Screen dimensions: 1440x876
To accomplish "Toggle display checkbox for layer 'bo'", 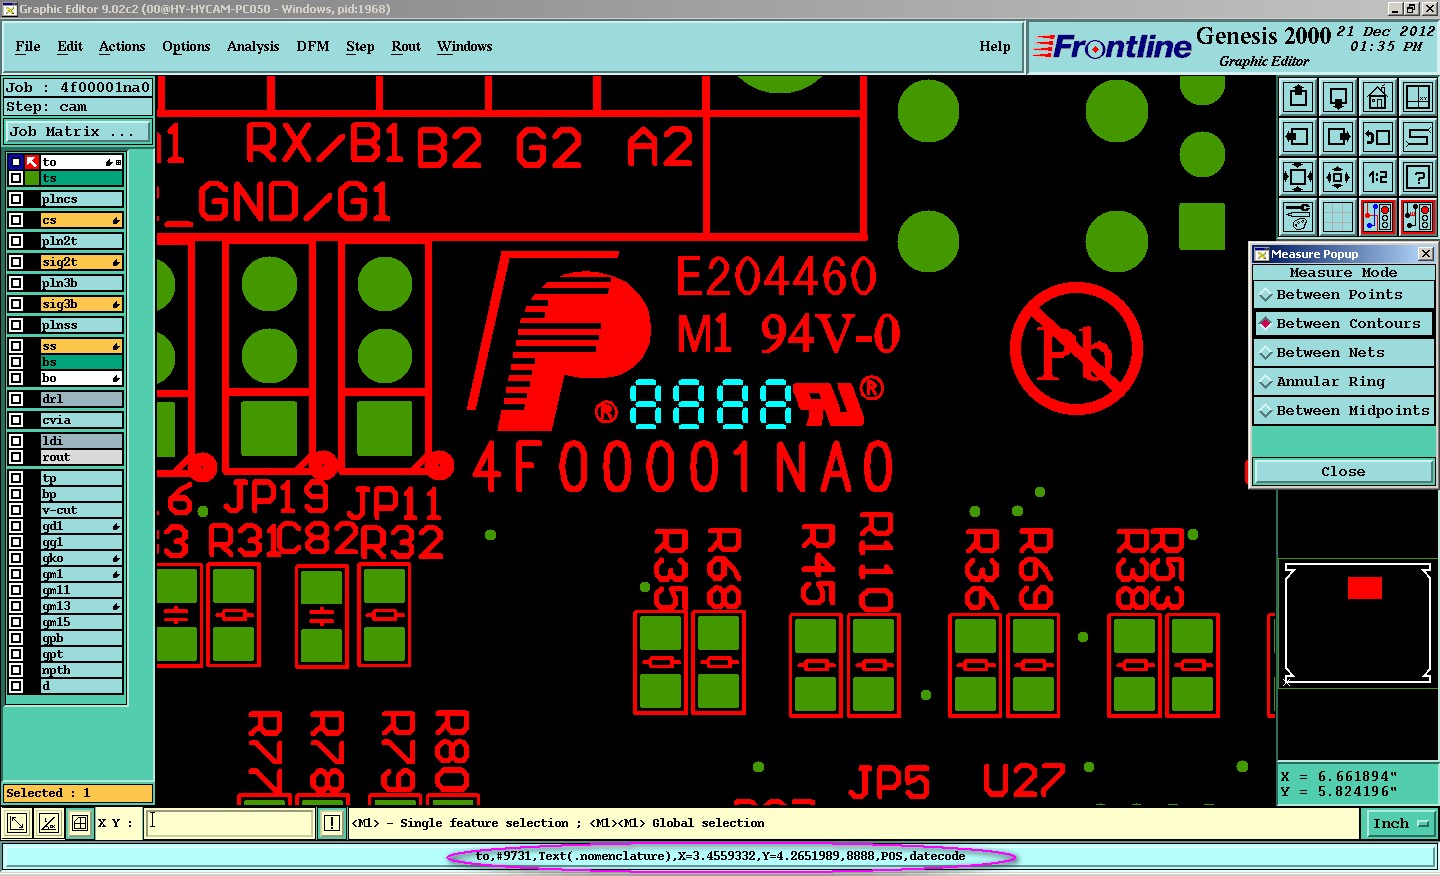I will click(x=16, y=378).
